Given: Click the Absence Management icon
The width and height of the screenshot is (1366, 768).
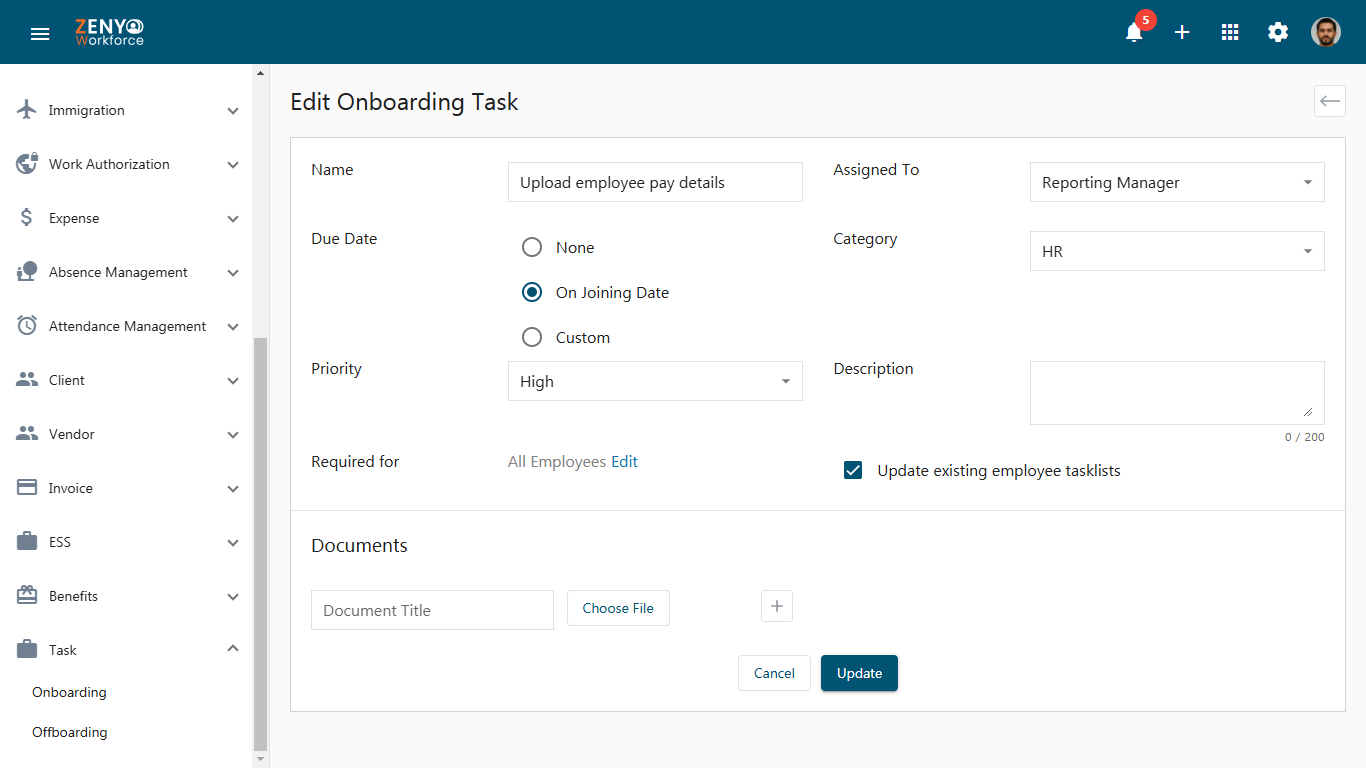Looking at the screenshot, I should pyautogui.click(x=27, y=272).
